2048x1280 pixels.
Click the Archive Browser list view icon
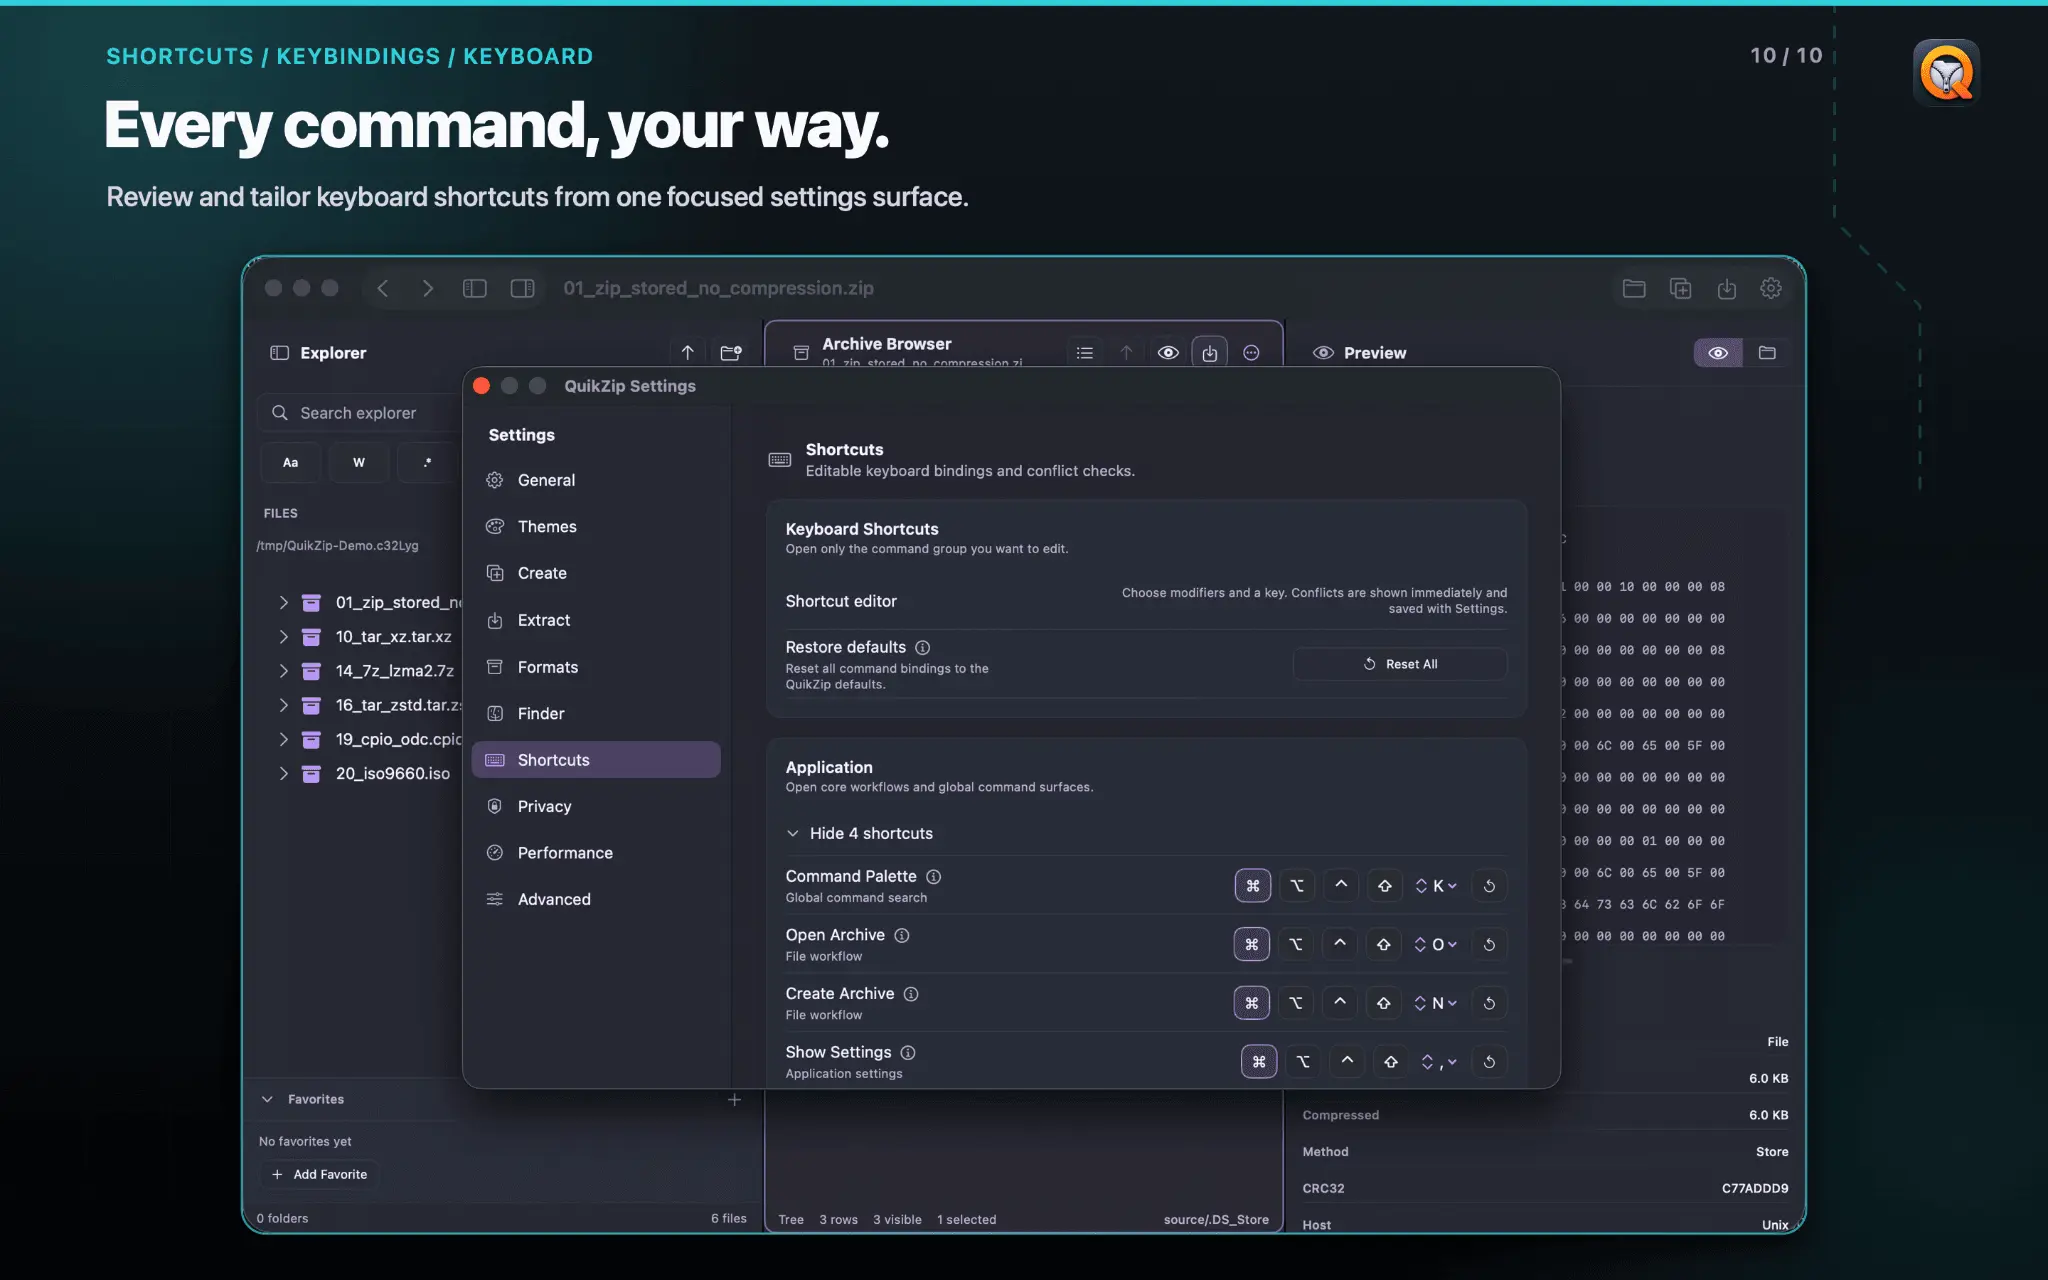1084,352
